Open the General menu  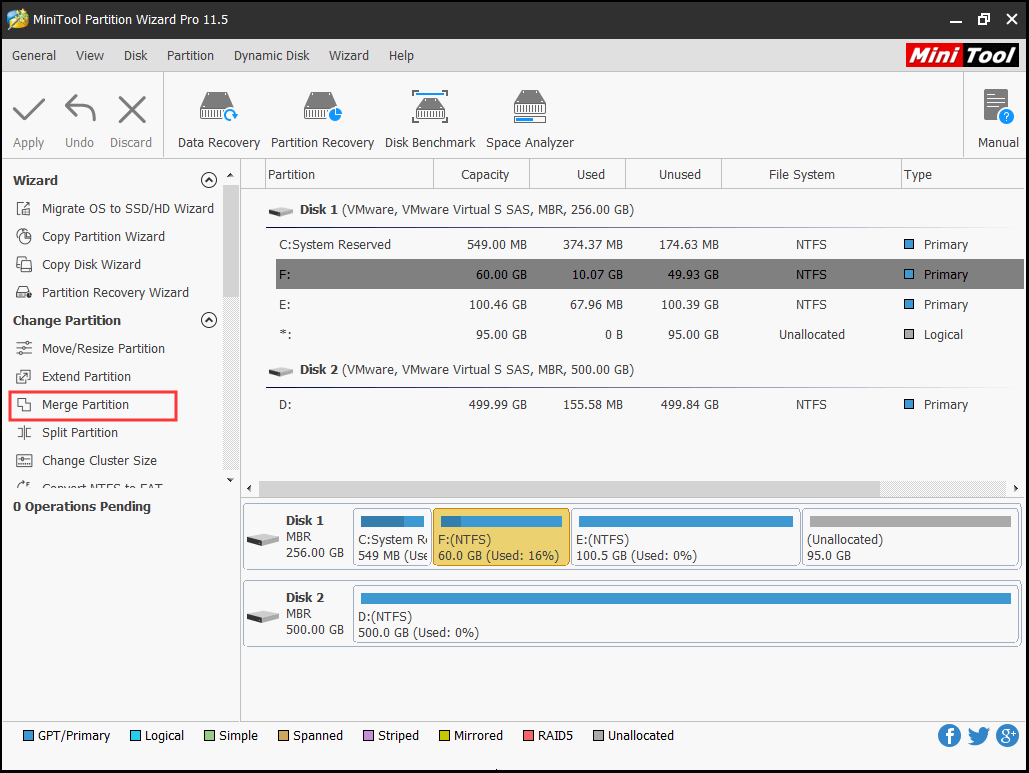[x=34, y=56]
